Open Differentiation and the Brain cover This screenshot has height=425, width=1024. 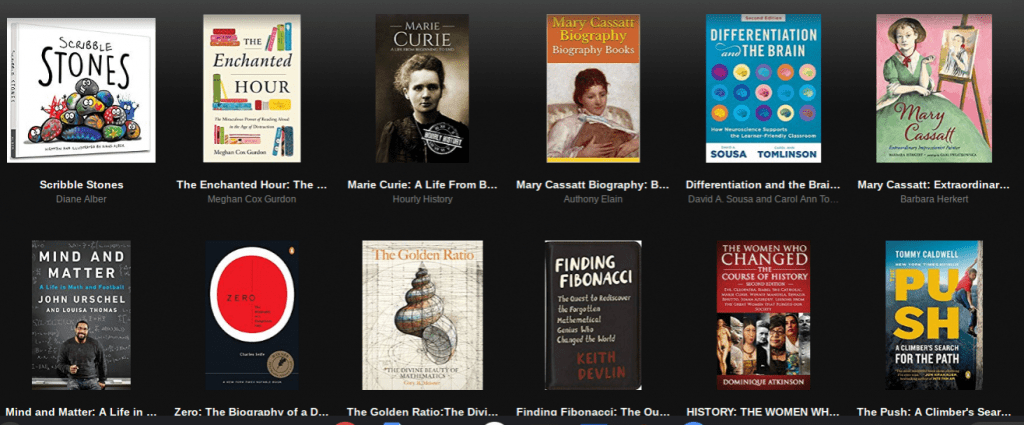point(763,88)
